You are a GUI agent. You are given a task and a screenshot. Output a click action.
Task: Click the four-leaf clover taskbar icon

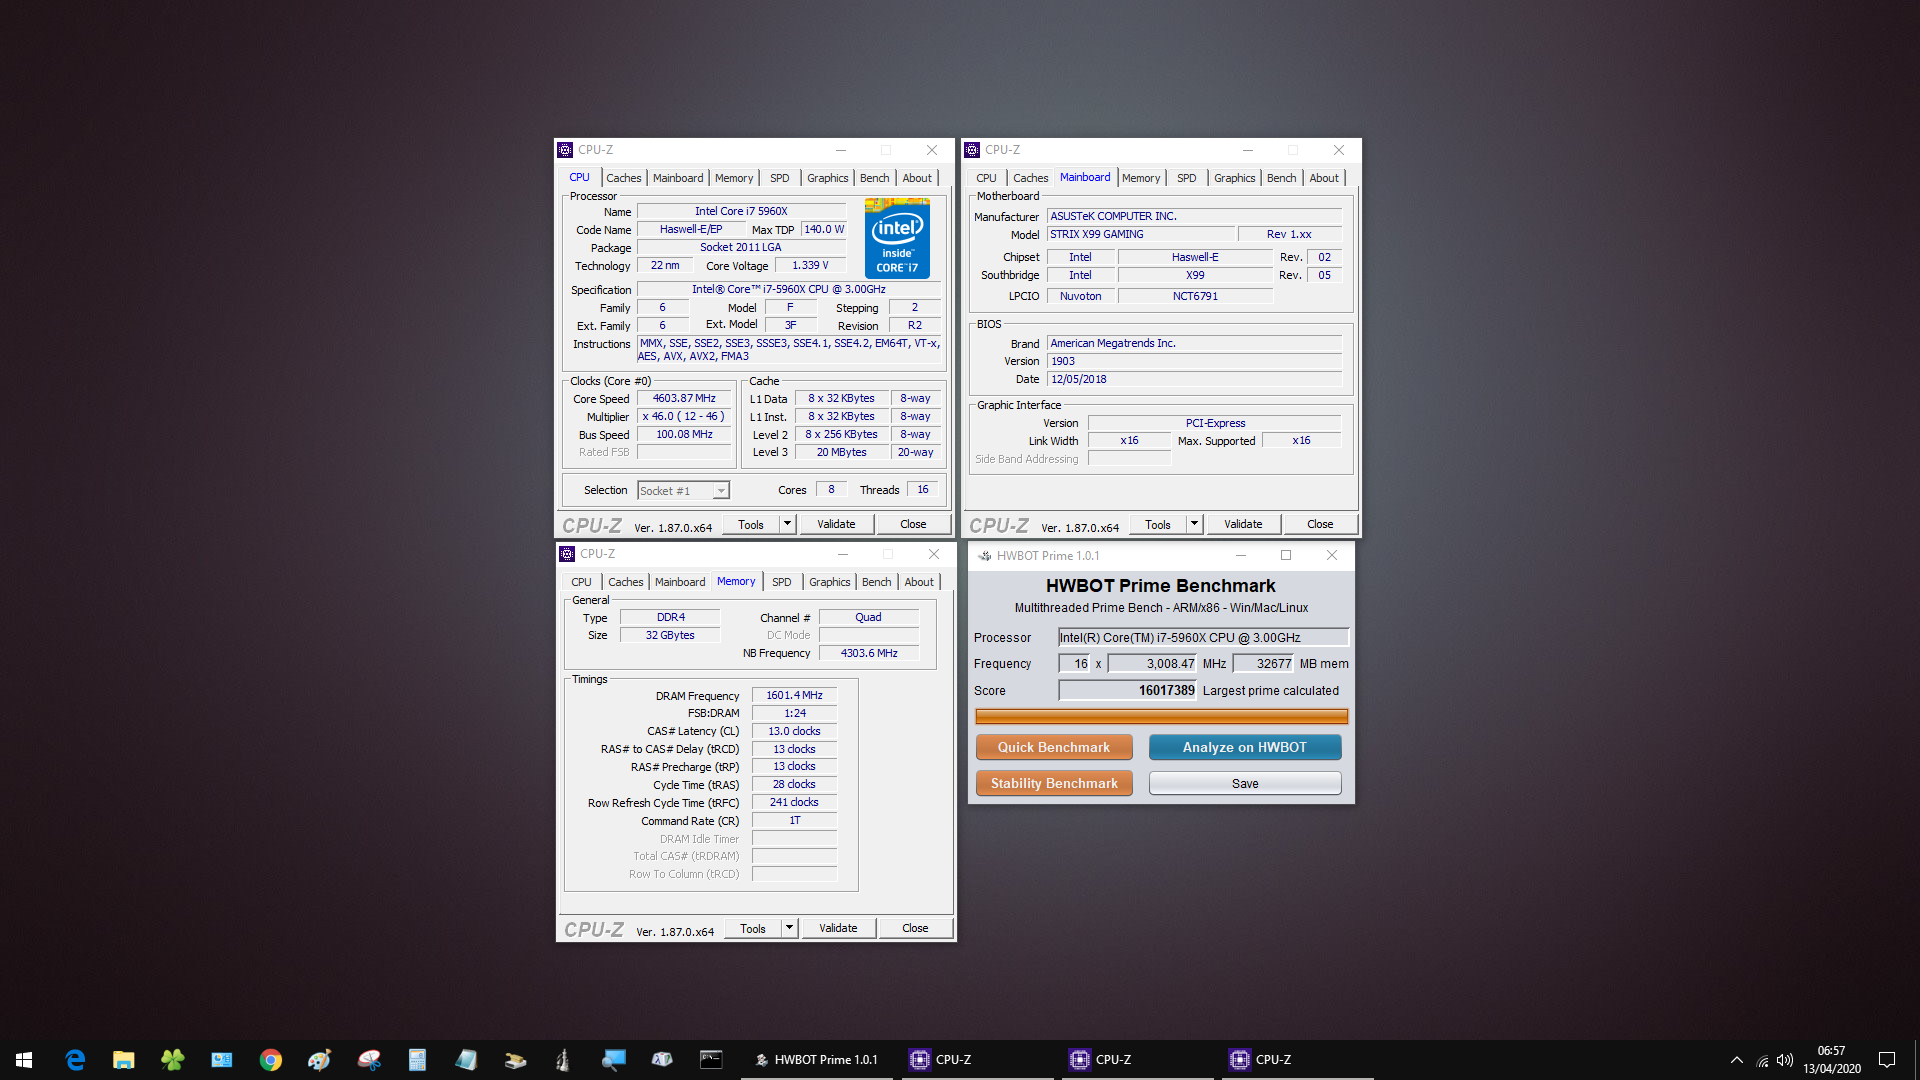pyautogui.click(x=173, y=1060)
